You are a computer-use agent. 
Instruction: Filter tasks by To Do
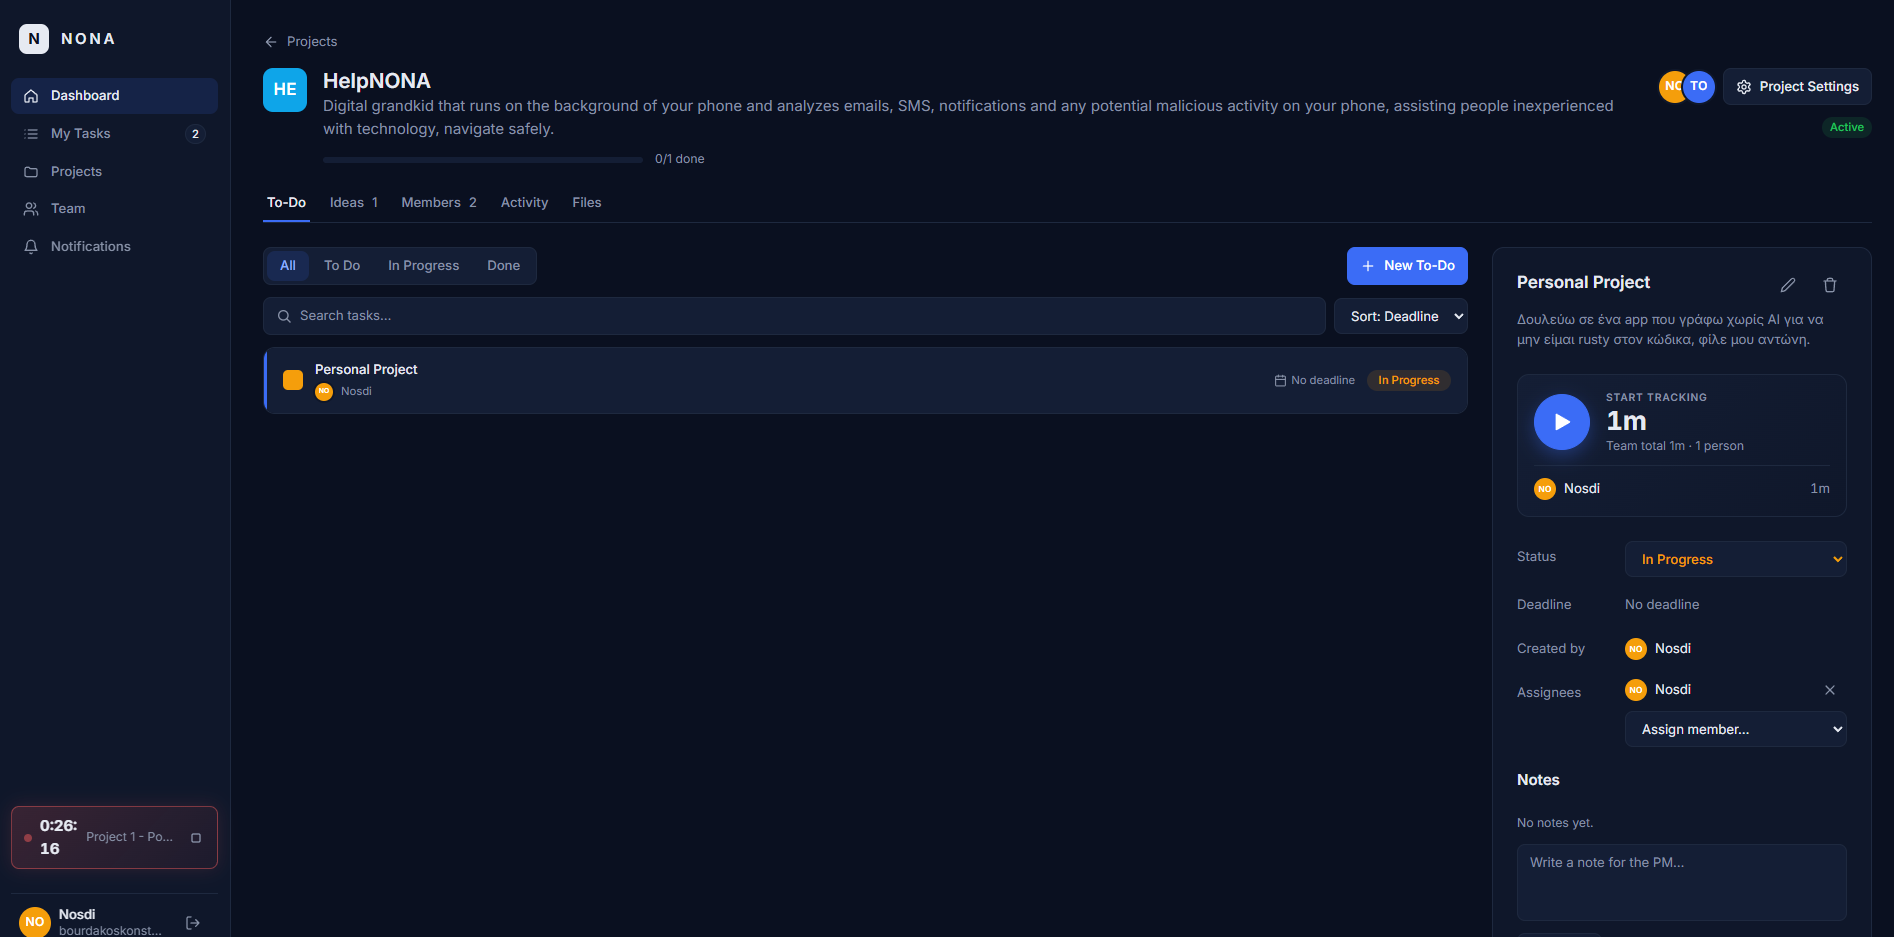coord(342,266)
